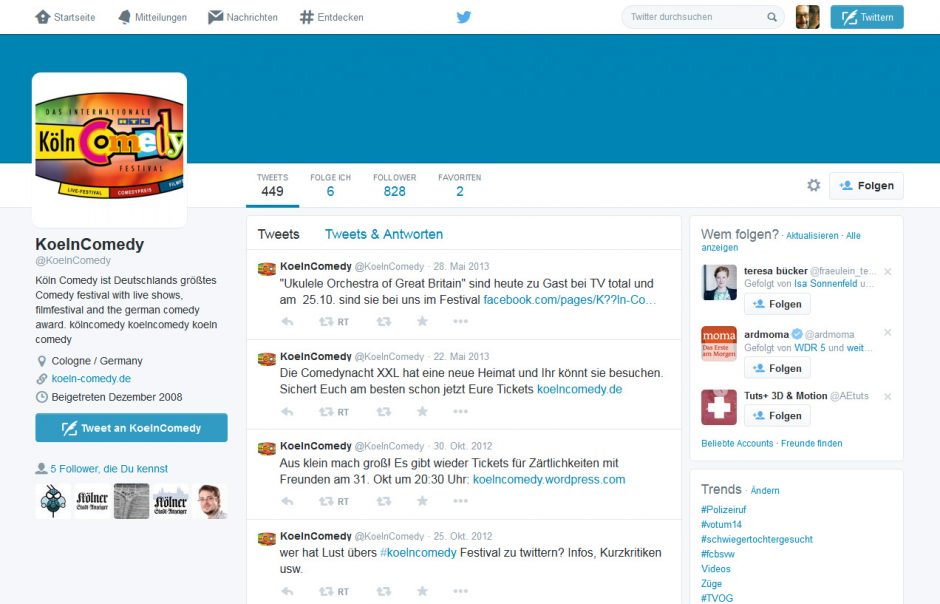Follow KoelnComedy with the header Folgen button
Viewport: 940px width, 604px height.
866,186
